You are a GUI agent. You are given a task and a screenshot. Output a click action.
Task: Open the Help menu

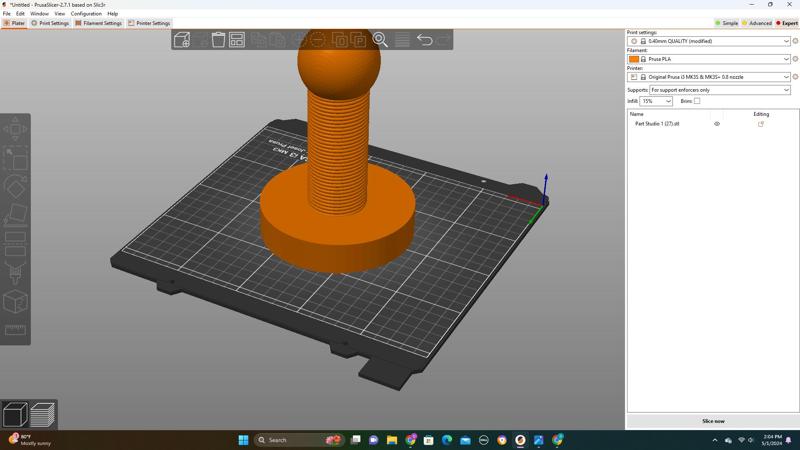pyautogui.click(x=113, y=14)
